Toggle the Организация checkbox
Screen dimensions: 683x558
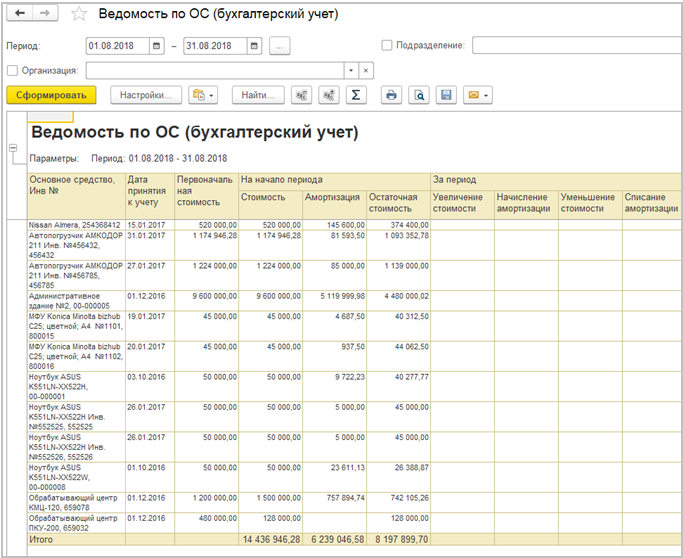pyautogui.click(x=12, y=70)
